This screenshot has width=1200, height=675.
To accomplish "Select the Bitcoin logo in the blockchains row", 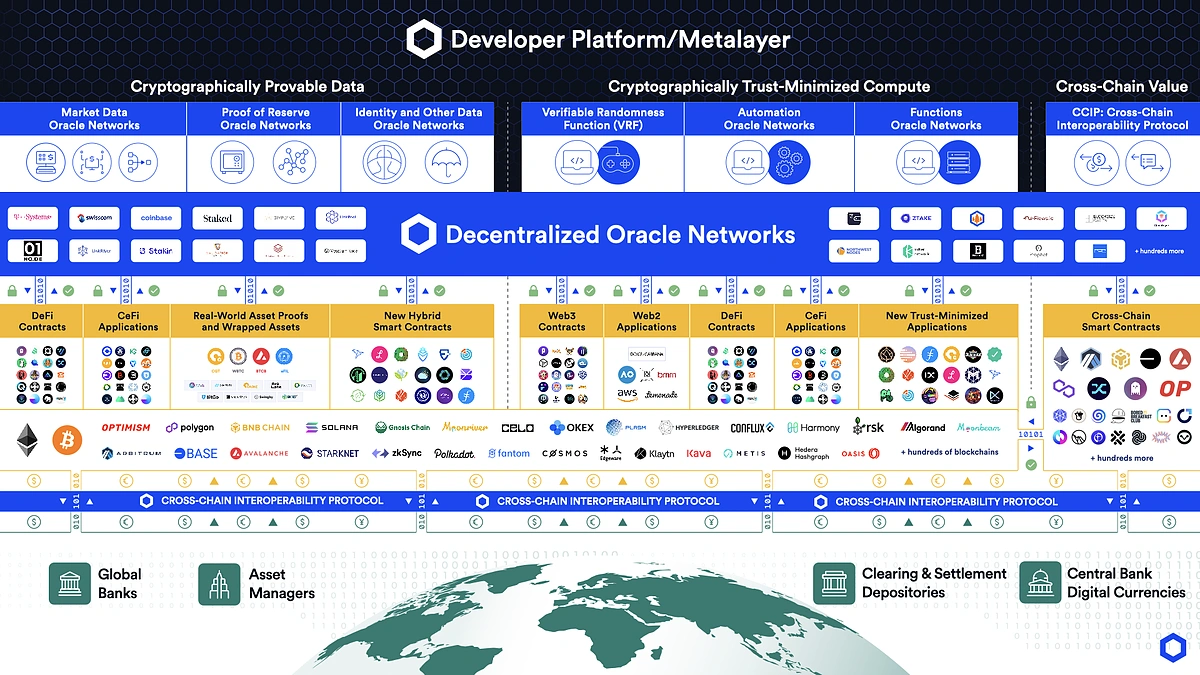I will coord(68,439).
